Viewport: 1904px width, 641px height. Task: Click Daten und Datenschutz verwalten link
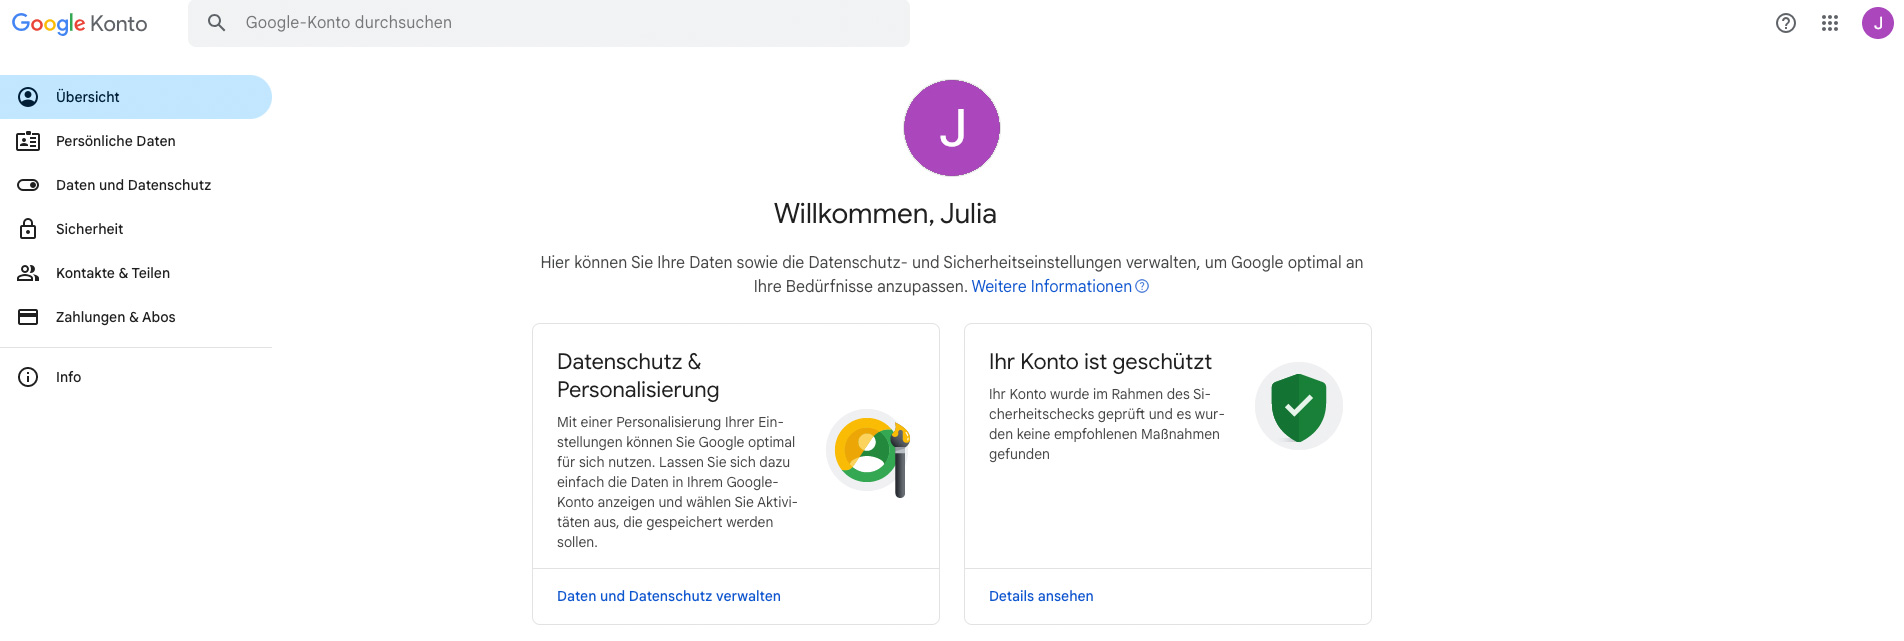[x=669, y=596]
